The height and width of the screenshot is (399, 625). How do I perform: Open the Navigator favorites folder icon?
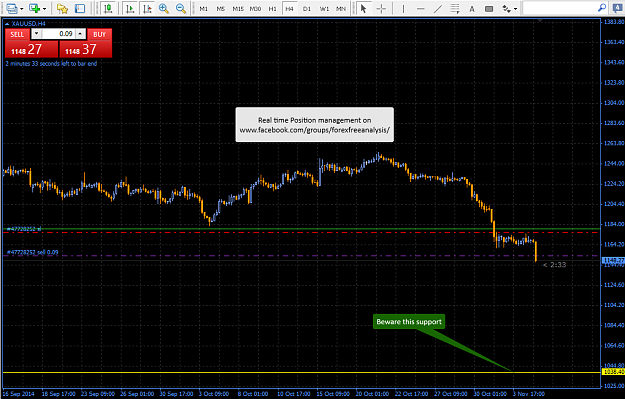(62, 8)
